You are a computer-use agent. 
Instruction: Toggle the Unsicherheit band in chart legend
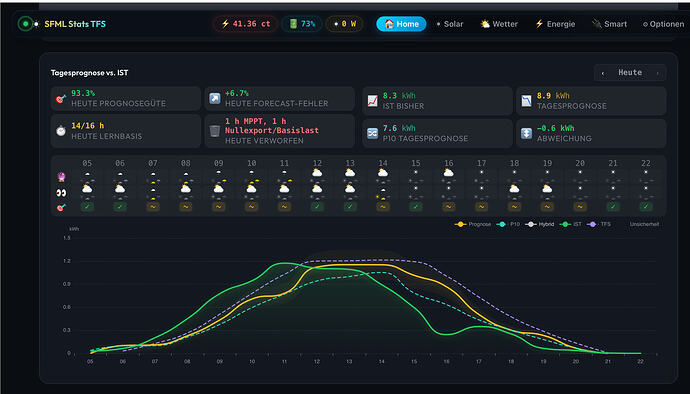(644, 224)
